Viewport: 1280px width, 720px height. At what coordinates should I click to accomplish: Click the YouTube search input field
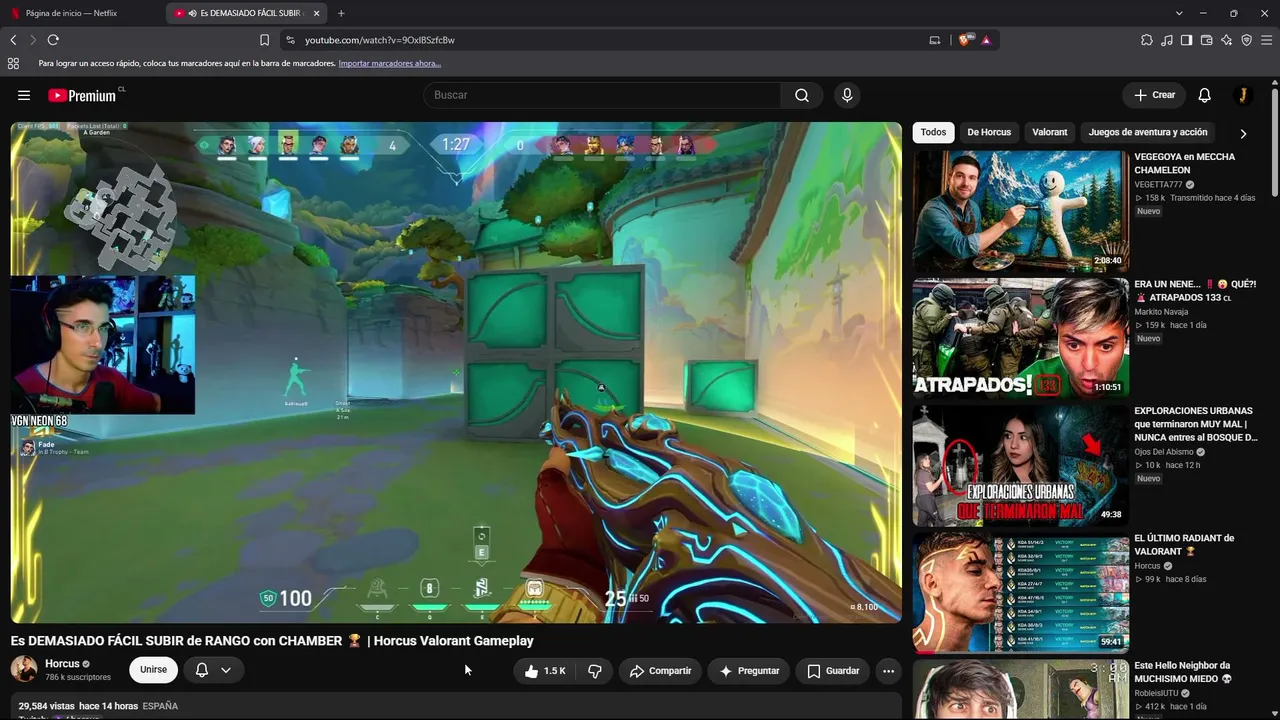click(602, 95)
